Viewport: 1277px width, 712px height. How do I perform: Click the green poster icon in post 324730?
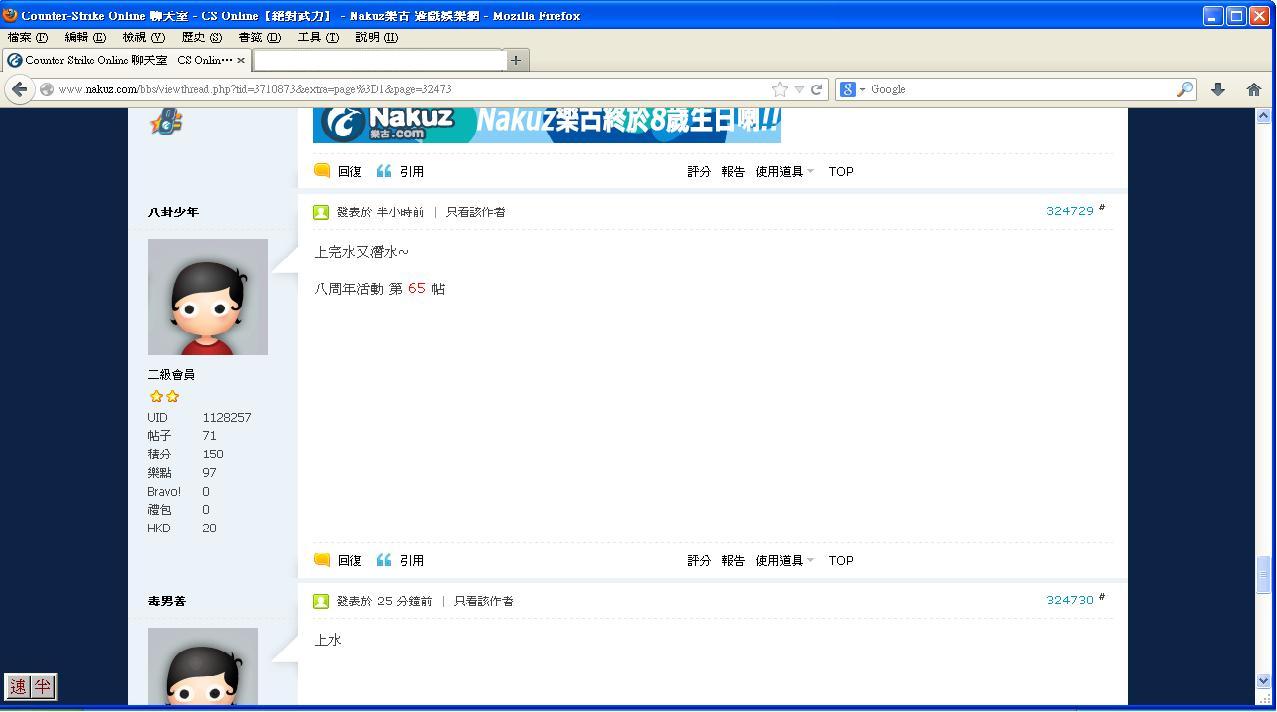(x=321, y=601)
